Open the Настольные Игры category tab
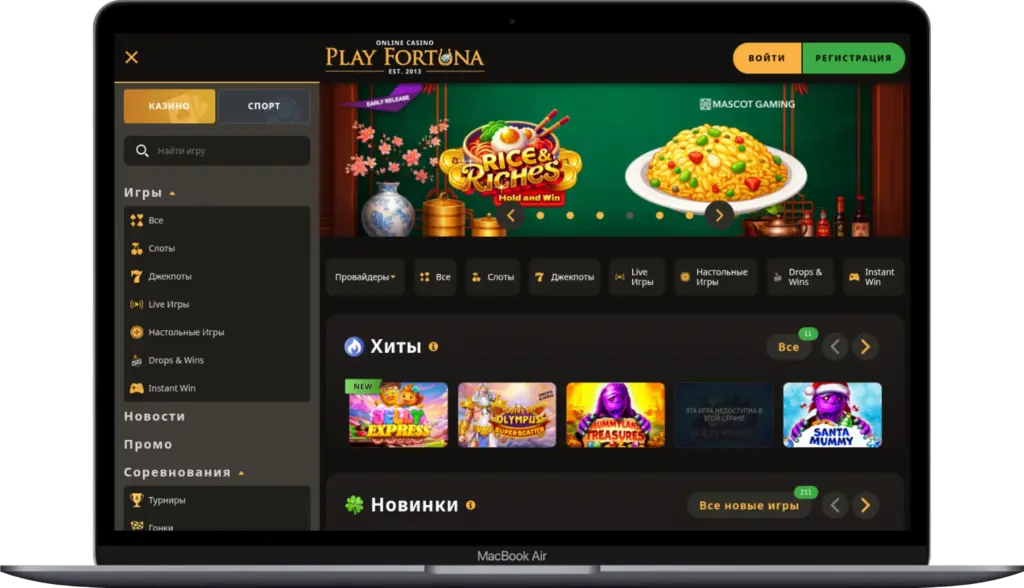The image size is (1024, 588). click(x=714, y=277)
